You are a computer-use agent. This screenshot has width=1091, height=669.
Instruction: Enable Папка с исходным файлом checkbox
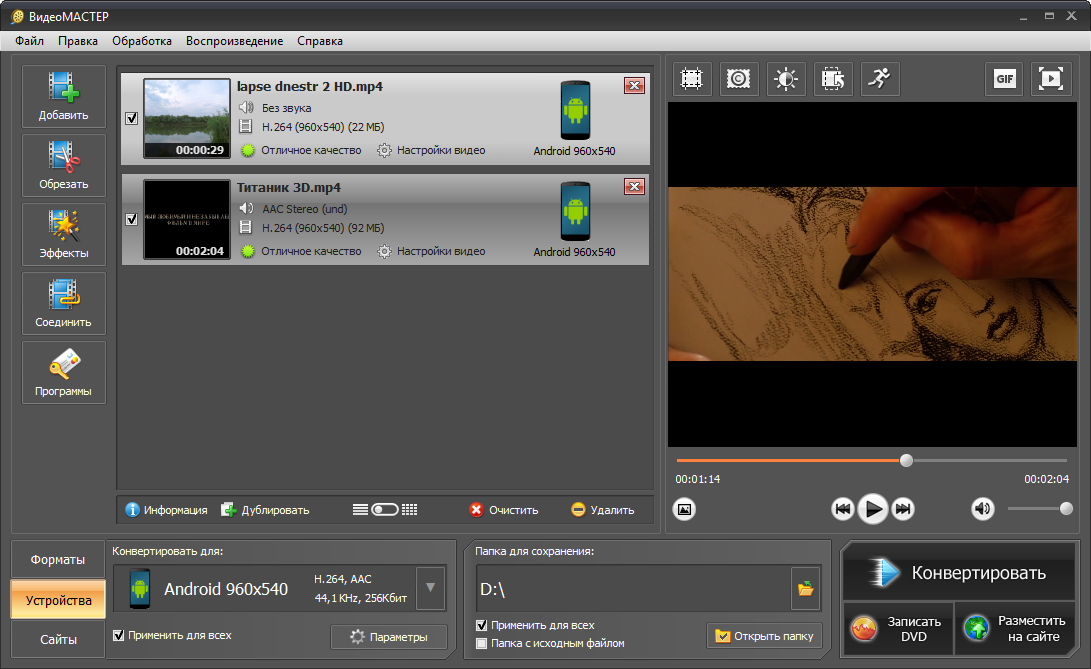(x=481, y=643)
